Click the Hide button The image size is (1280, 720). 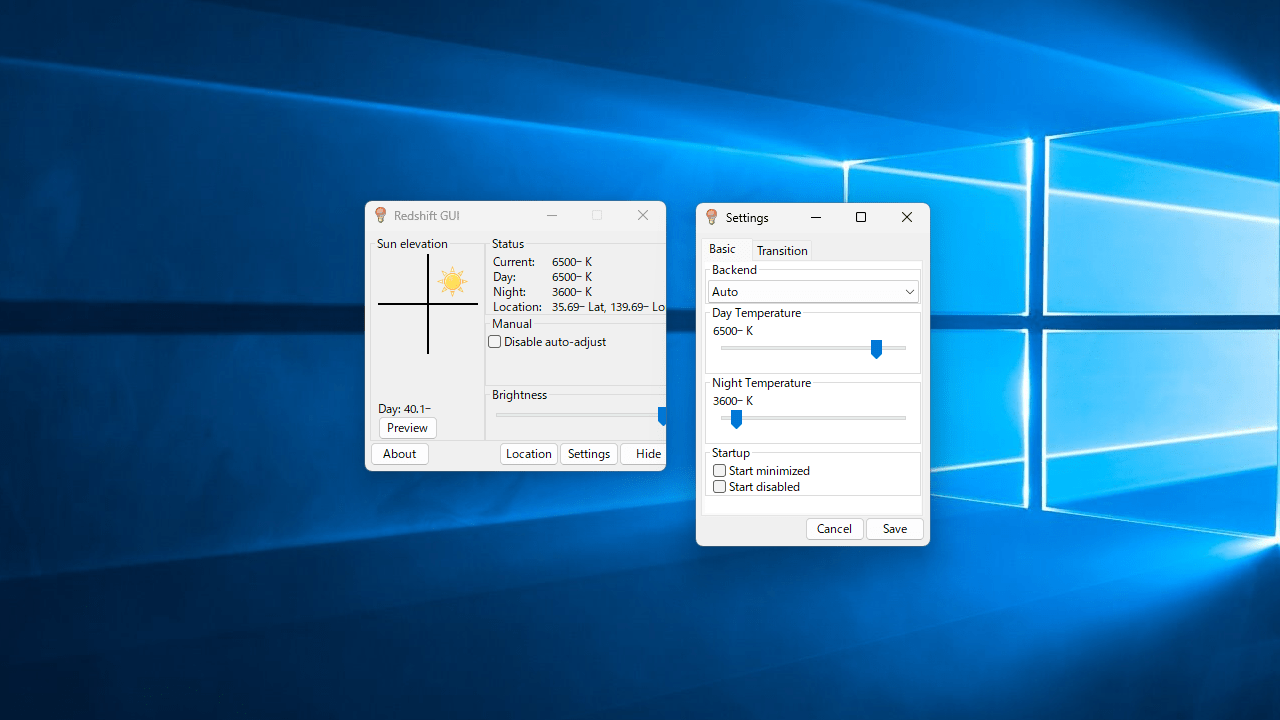(644, 454)
